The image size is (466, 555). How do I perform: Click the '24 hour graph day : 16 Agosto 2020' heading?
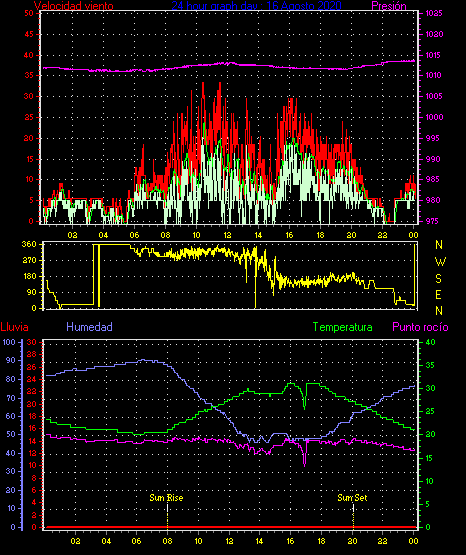257,5
